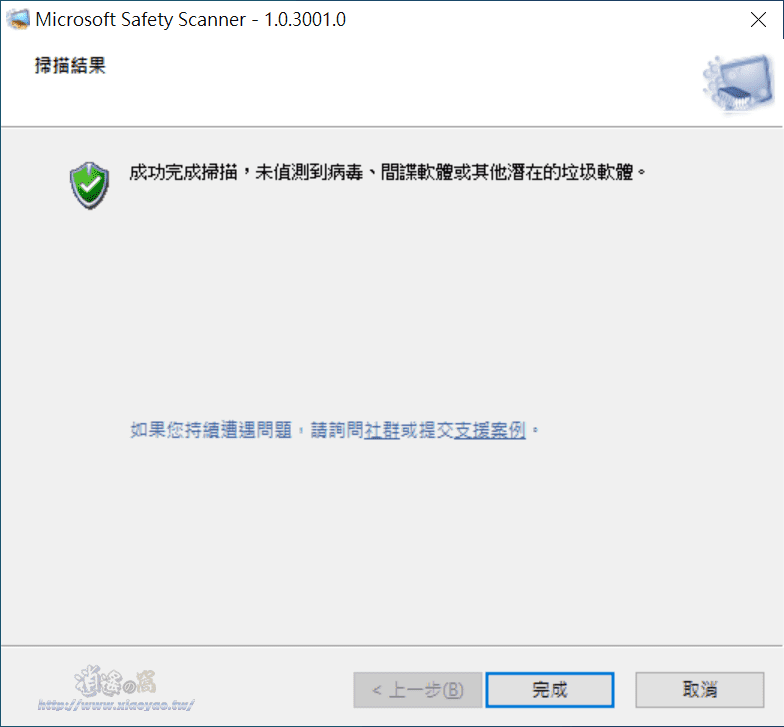The width and height of the screenshot is (784, 727).
Task: Click the green shield checkmark icon
Action: pyautogui.click(x=90, y=186)
